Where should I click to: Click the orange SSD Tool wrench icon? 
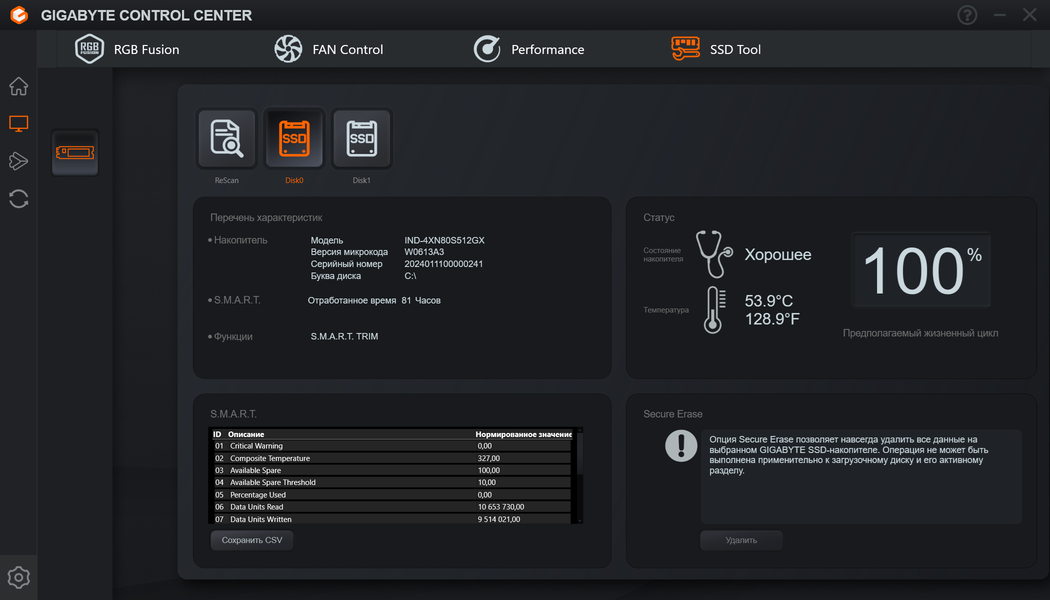coord(685,49)
